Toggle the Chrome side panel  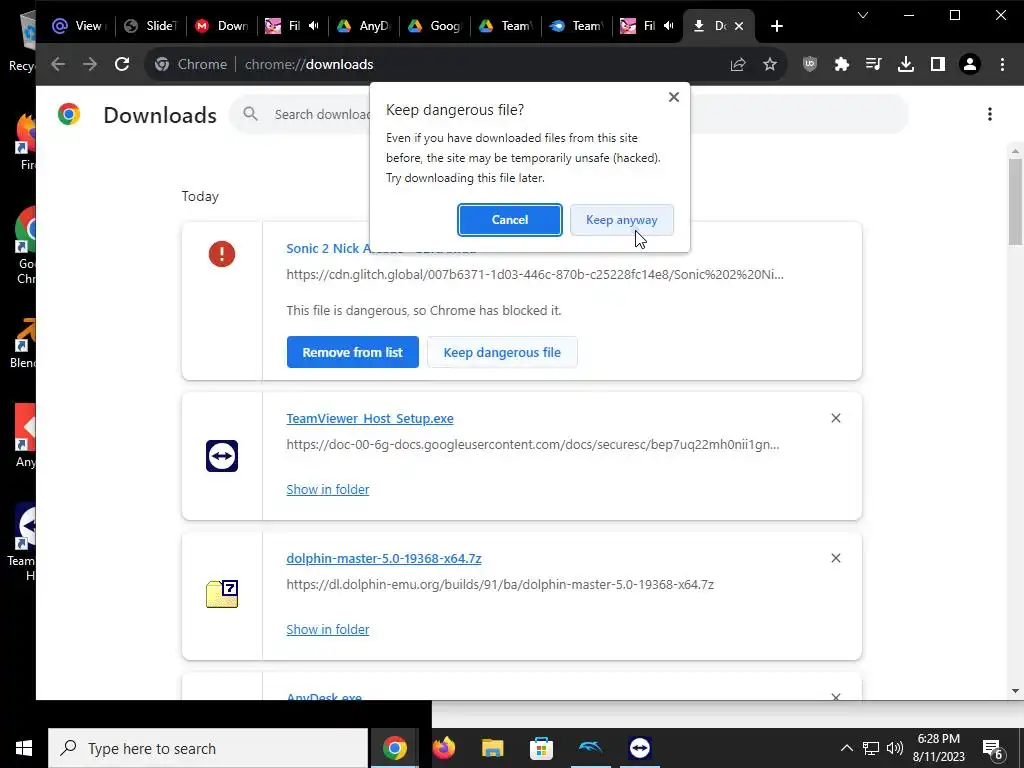click(x=938, y=64)
